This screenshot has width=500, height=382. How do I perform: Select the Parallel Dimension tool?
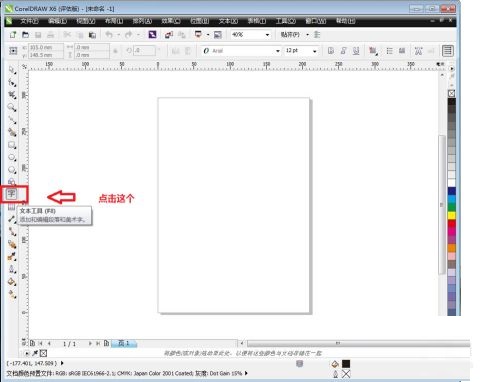pyautogui.click(x=12, y=219)
